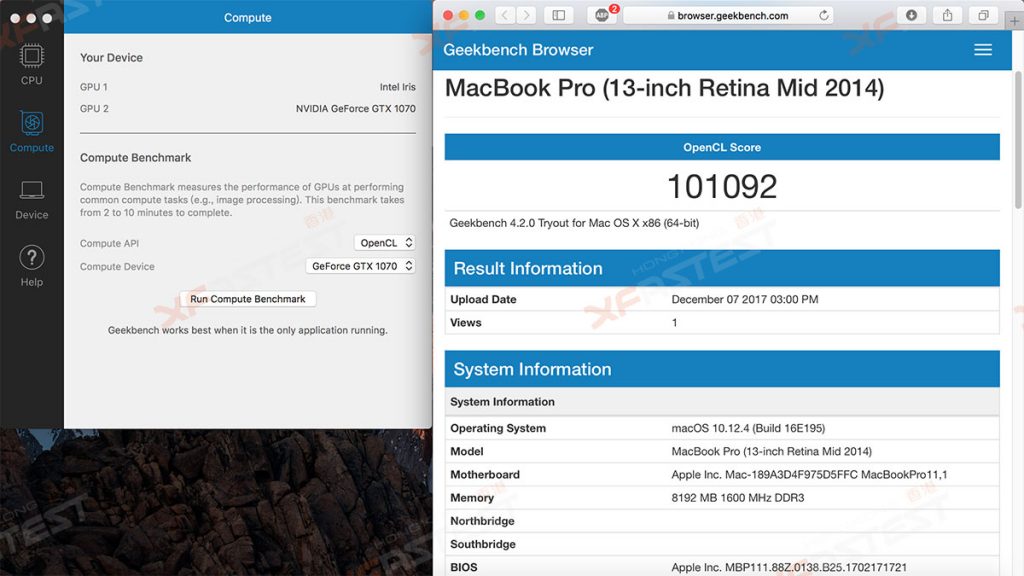
Task: Click the Model row value MacBook Pro
Action: tap(771, 451)
